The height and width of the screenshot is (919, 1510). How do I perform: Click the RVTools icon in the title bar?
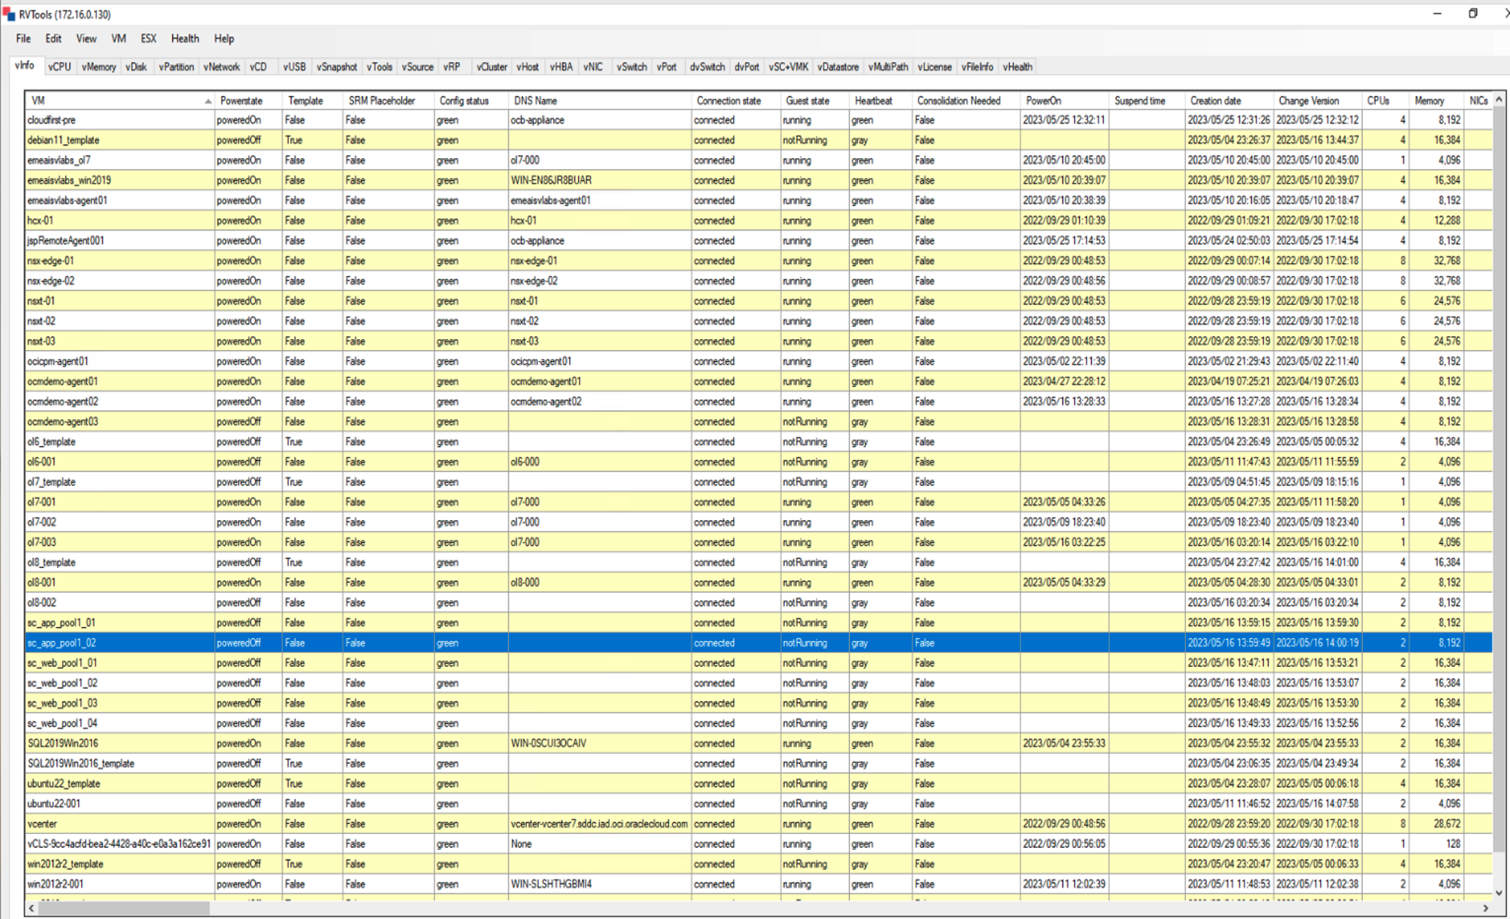10,15
